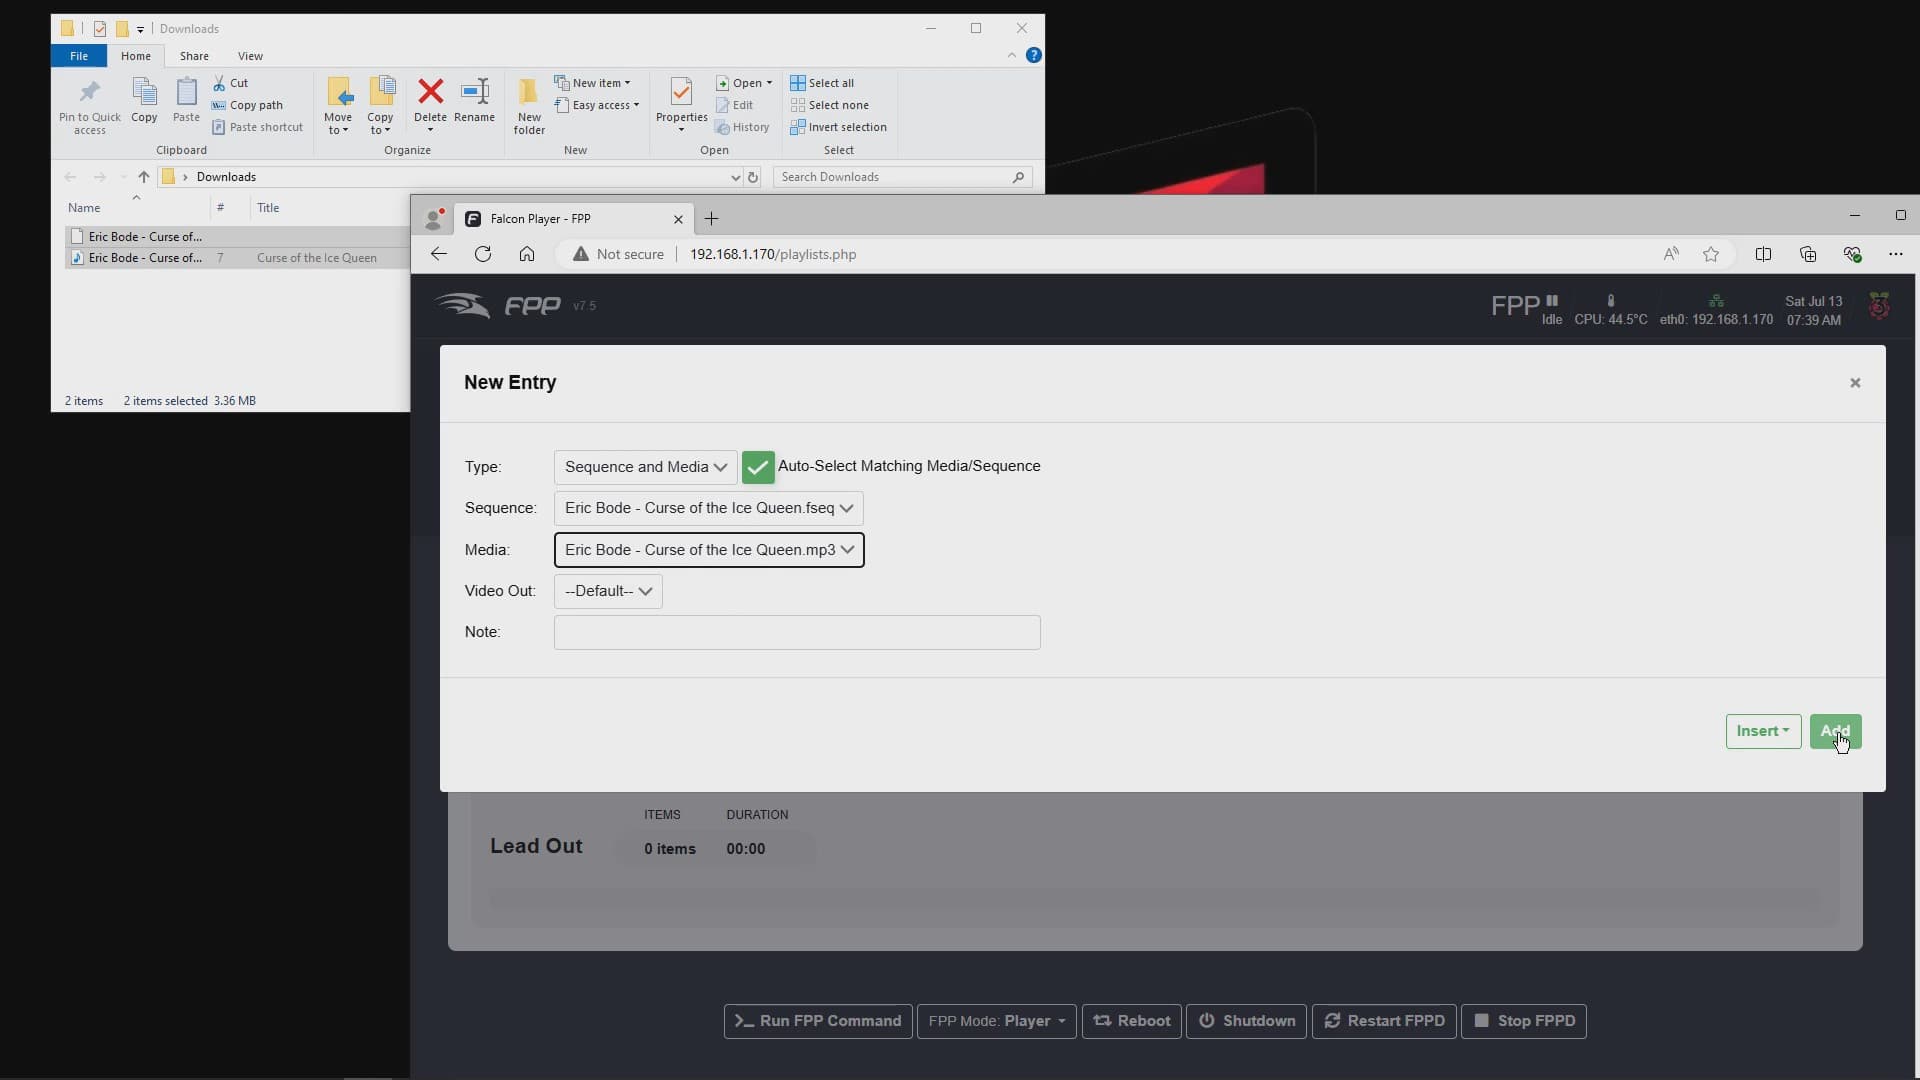Open the Type dropdown
This screenshot has width=1920, height=1080.
click(x=646, y=467)
